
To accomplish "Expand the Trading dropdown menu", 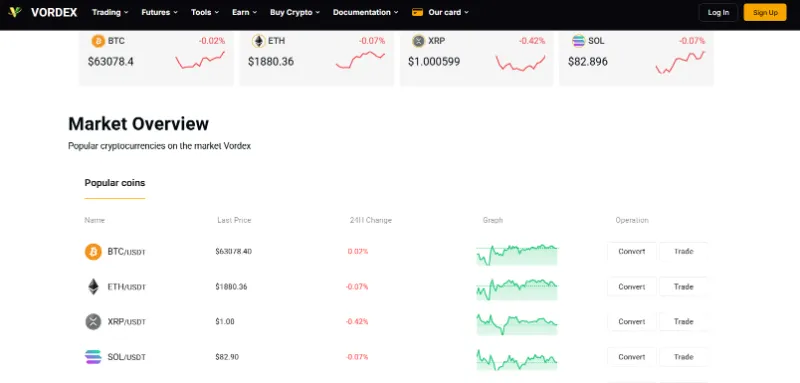I will (110, 12).
